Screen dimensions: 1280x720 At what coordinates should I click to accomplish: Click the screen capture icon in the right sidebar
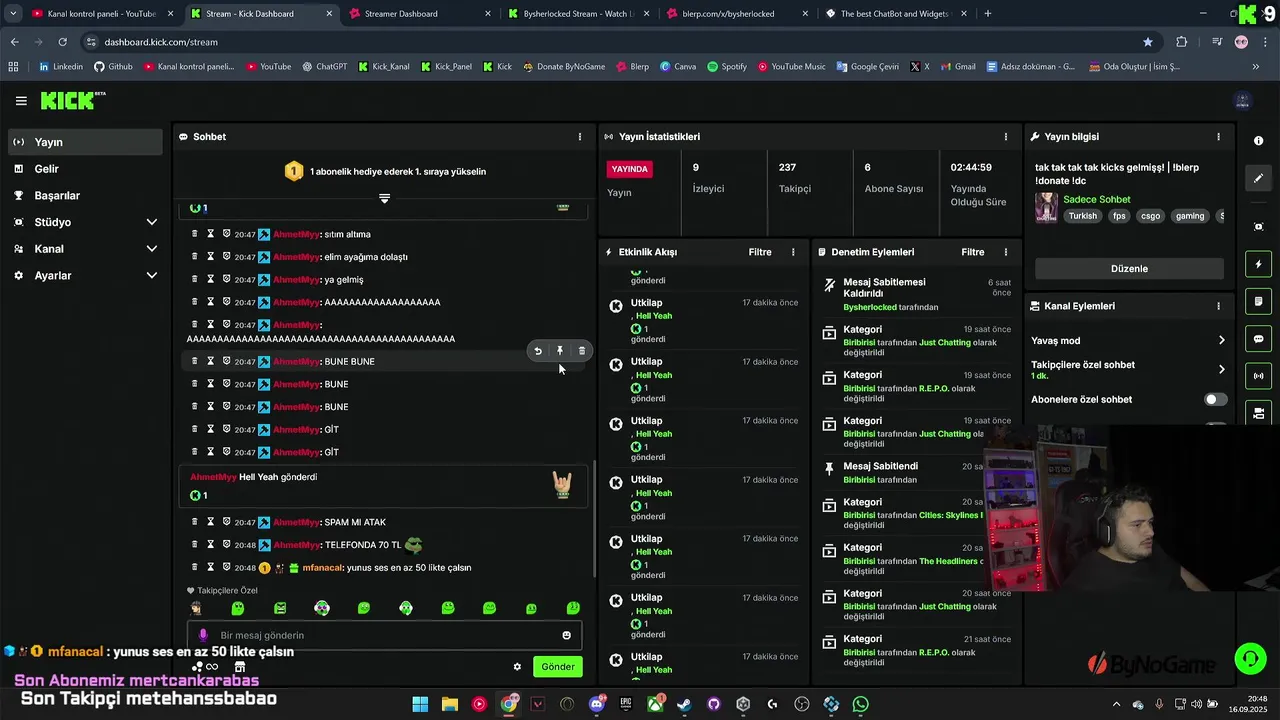[x=1258, y=227]
